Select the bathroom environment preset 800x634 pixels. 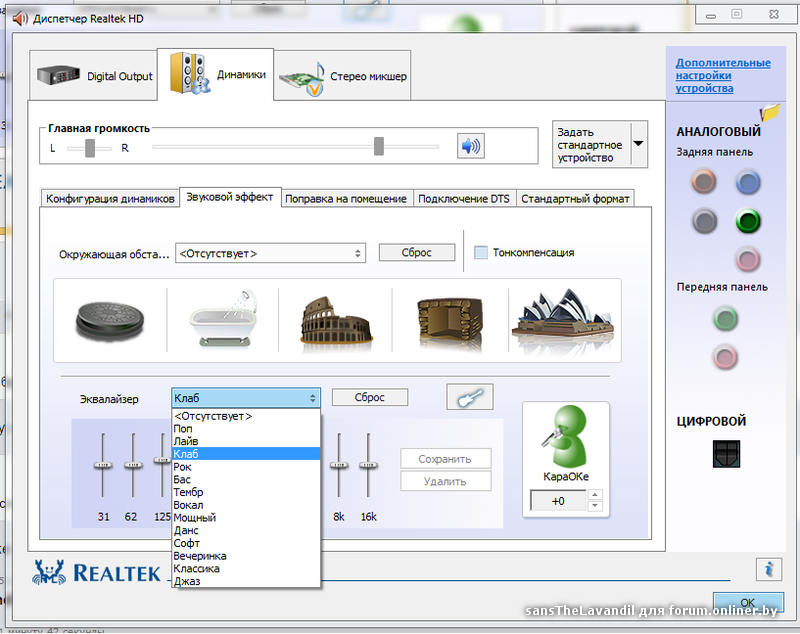point(223,320)
